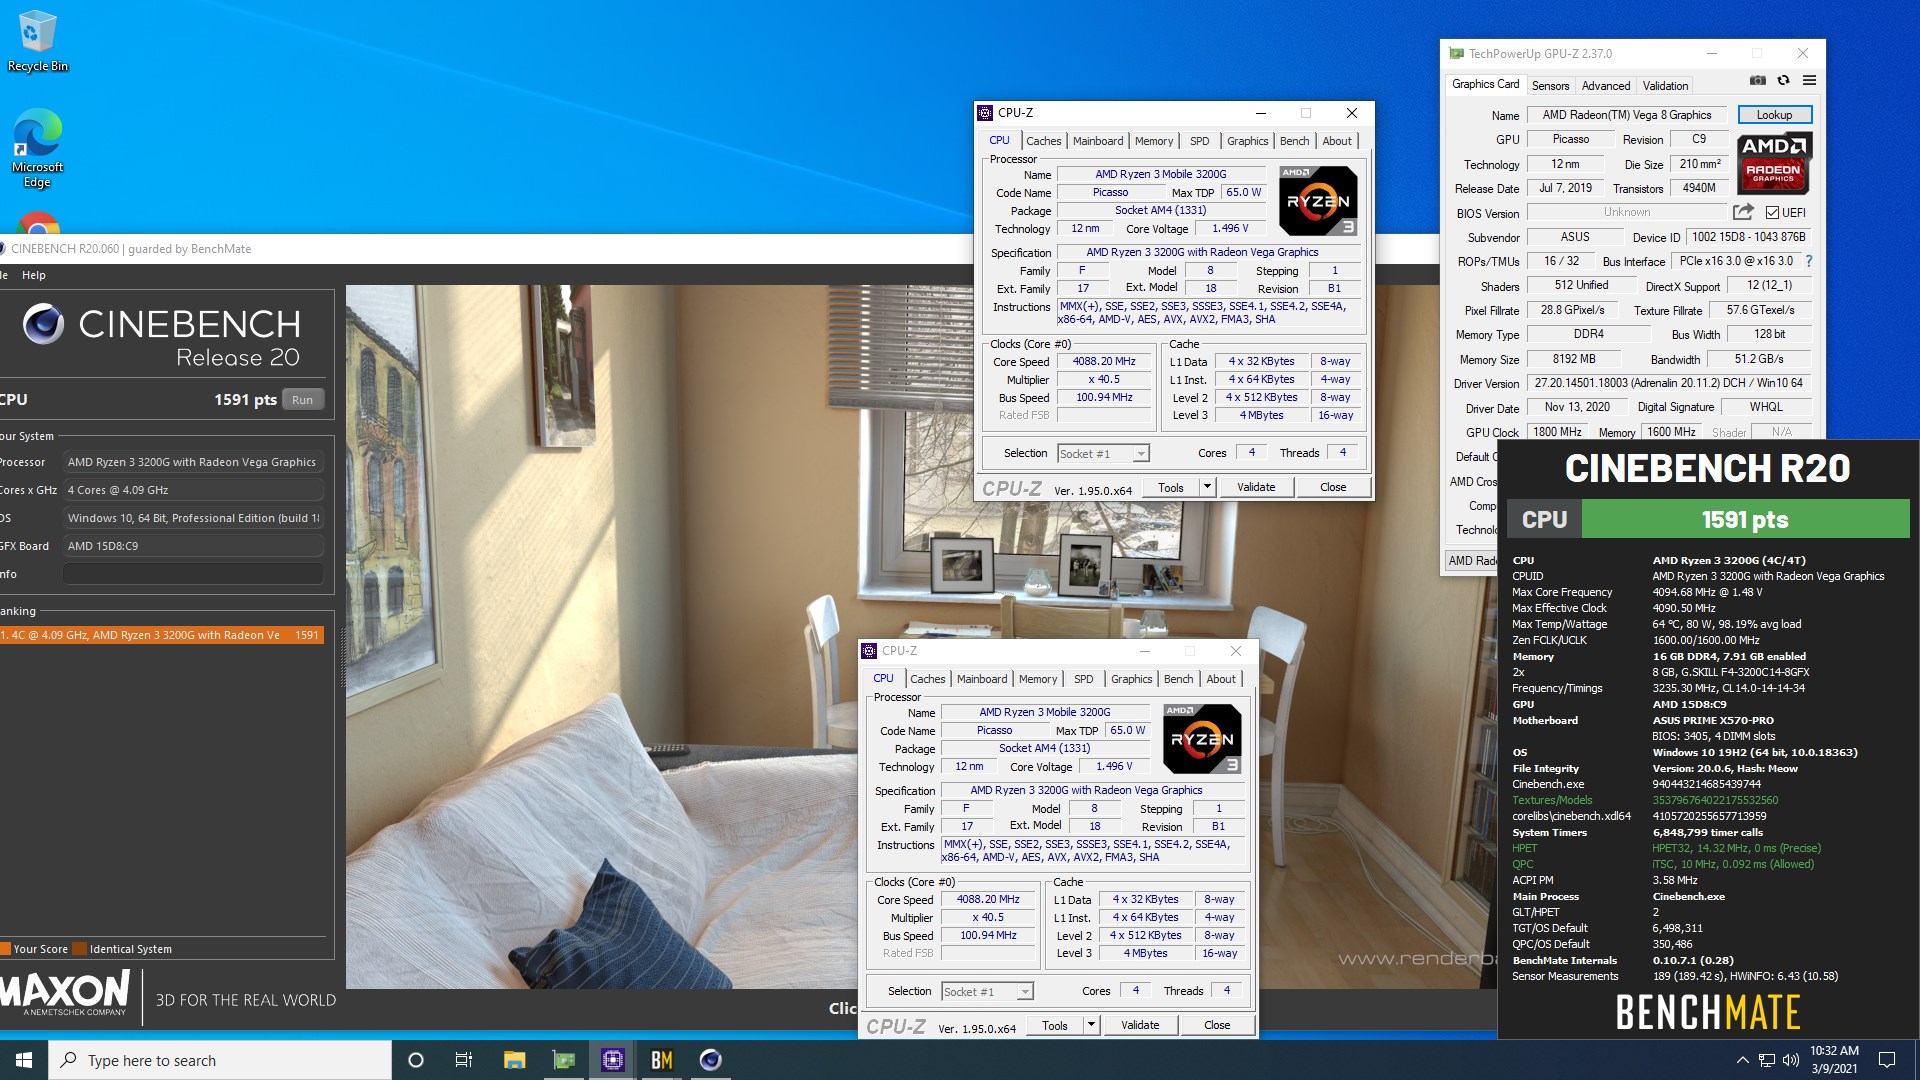This screenshot has height=1080, width=1920.
Task: Switch to Caches tab in upper CPU-Z
Action: coord(1043,141)
